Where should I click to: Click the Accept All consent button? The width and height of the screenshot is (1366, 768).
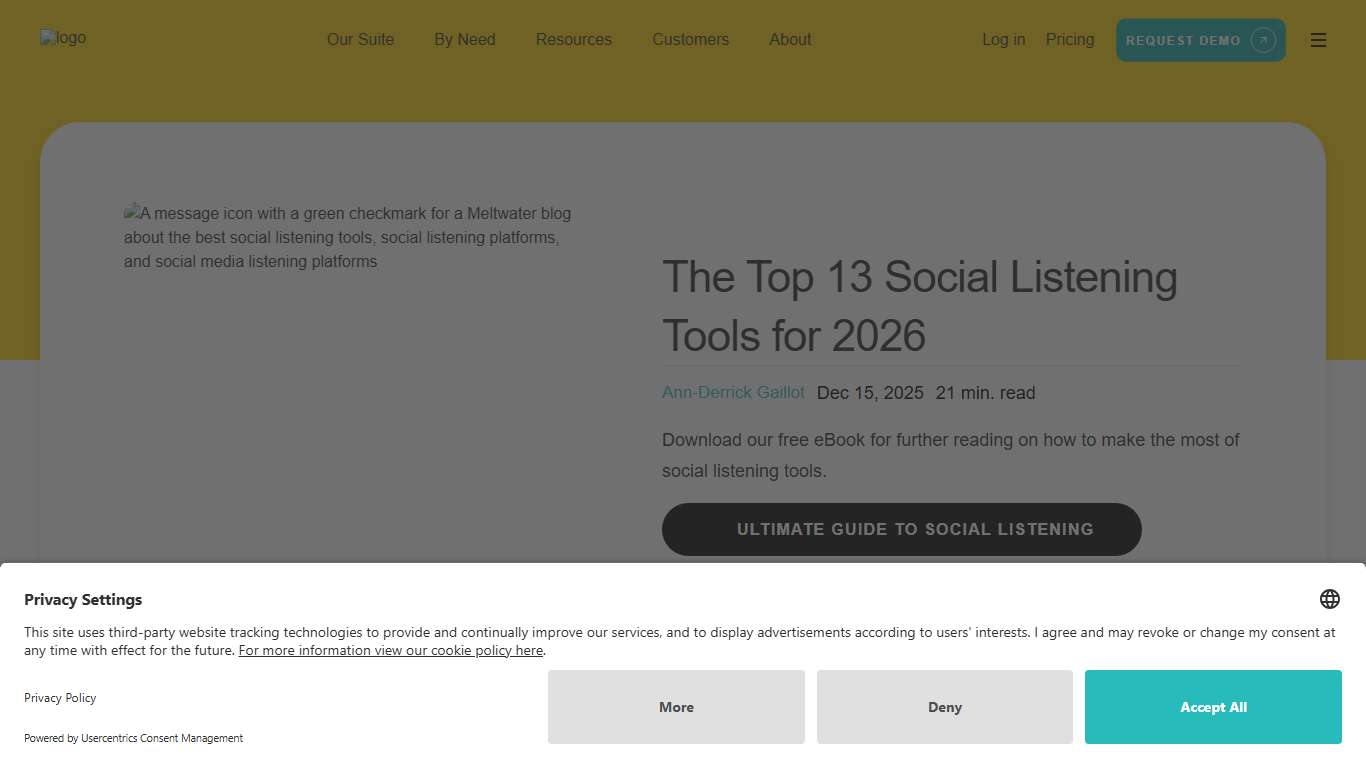[1212, 707]
